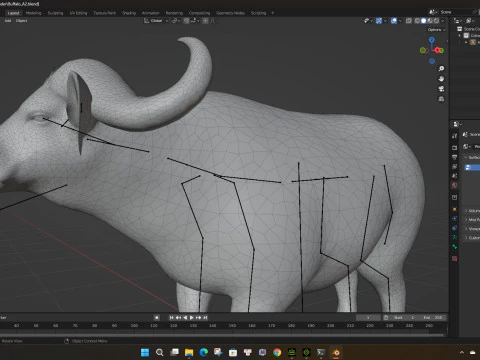Toggle auto keying record button
480x360 pixels.
[x=157, y=318]
